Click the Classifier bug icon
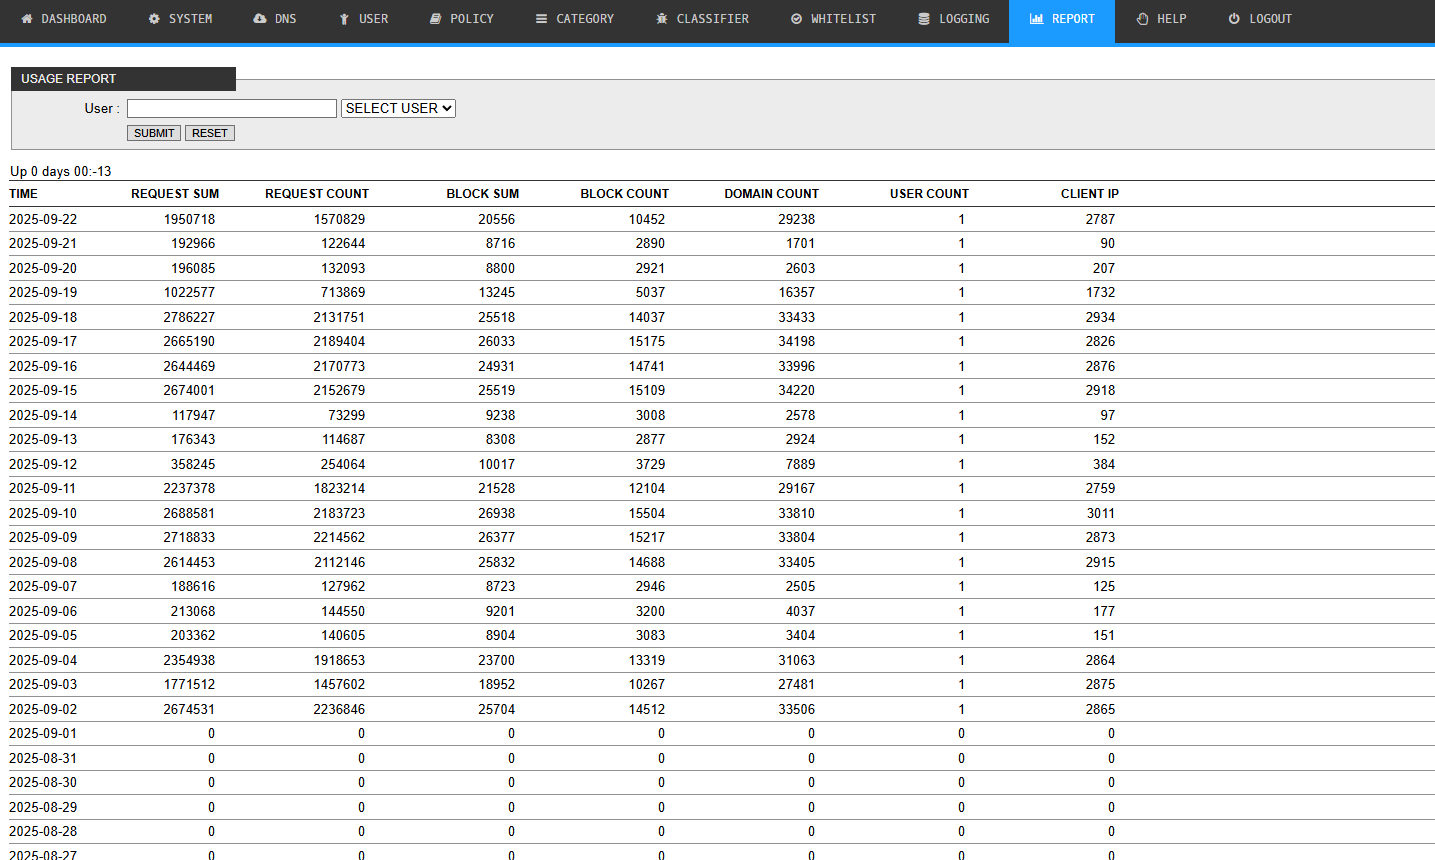The image size is (1435, 860). tap(662, 19)
